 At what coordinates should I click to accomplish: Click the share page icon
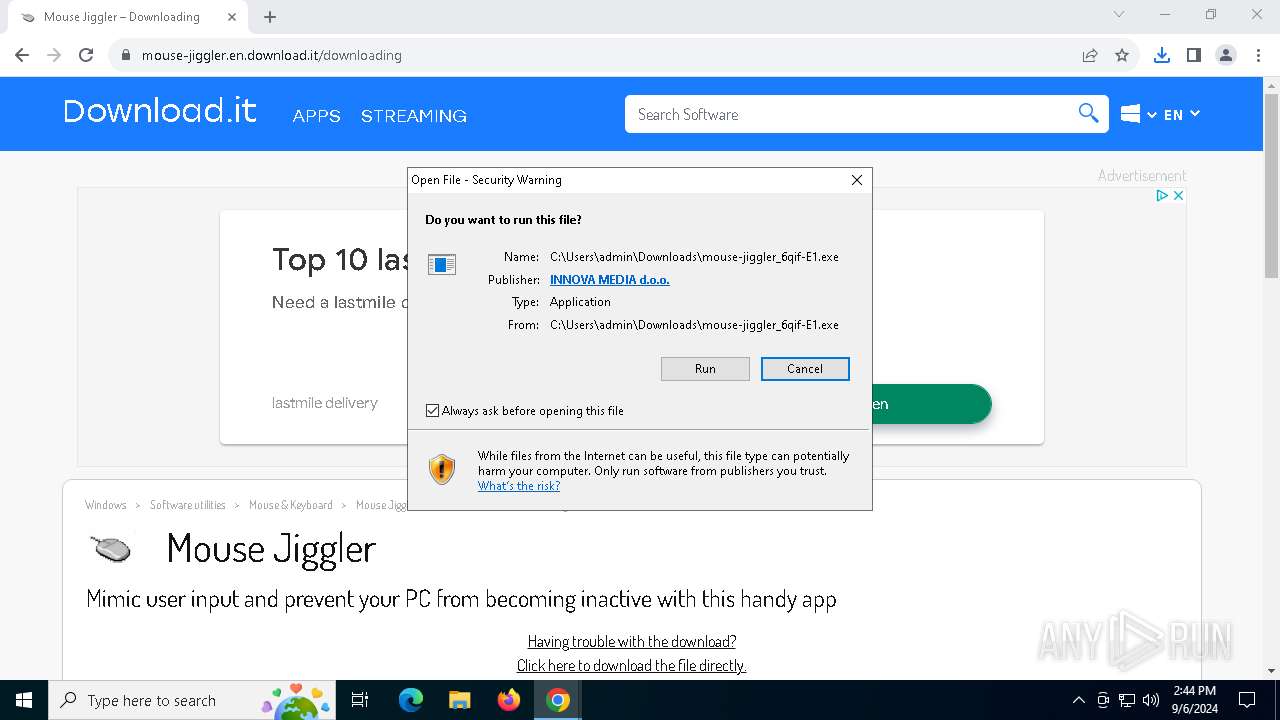[x=1090, y=55]
